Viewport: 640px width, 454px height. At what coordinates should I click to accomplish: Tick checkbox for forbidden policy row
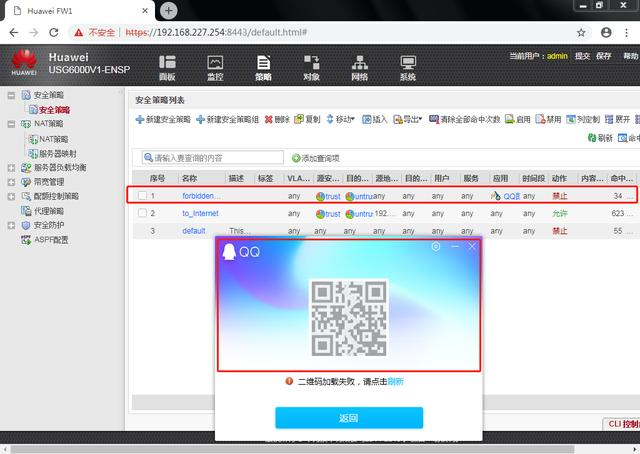click(142, 196)
